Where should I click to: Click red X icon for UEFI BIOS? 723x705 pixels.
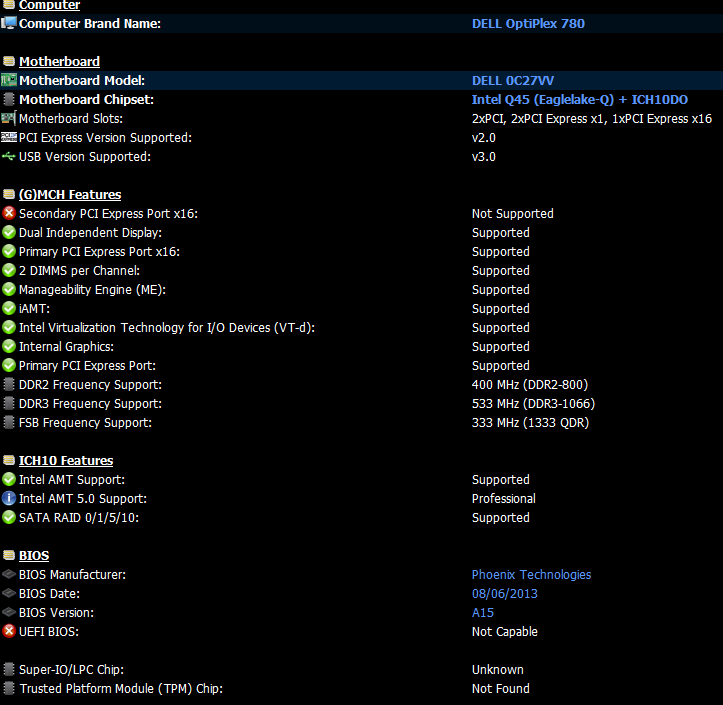coord(9,631)
